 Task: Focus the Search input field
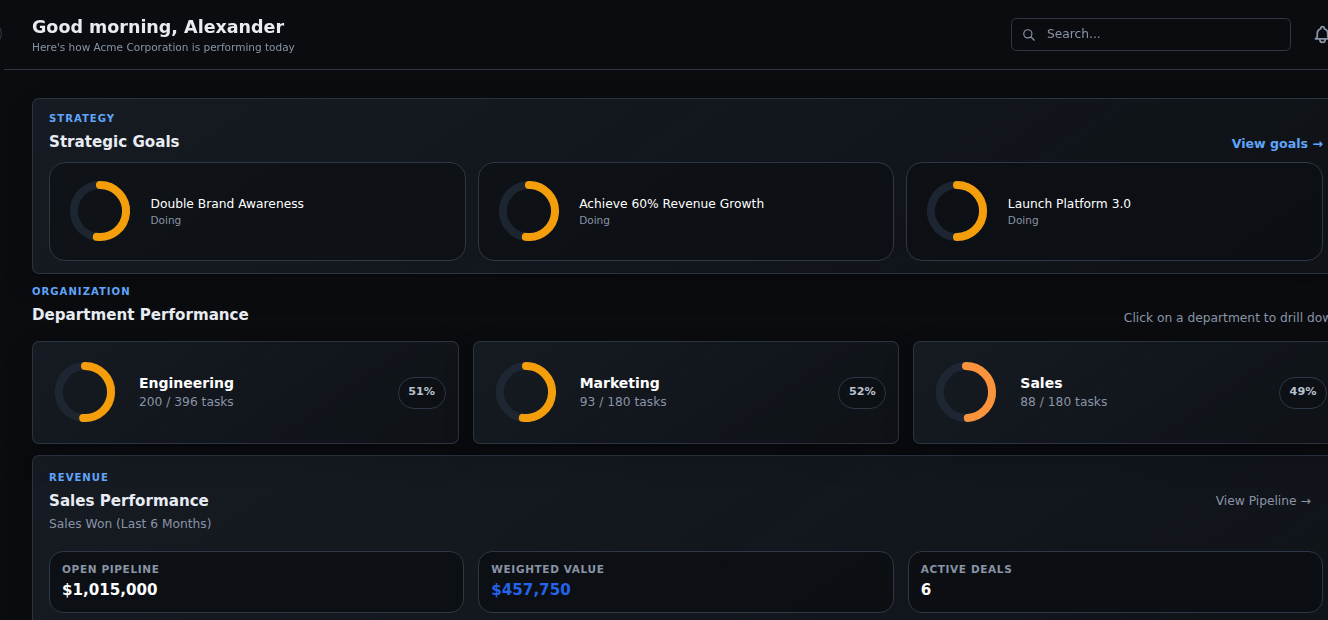click(x=1151, y=34)
